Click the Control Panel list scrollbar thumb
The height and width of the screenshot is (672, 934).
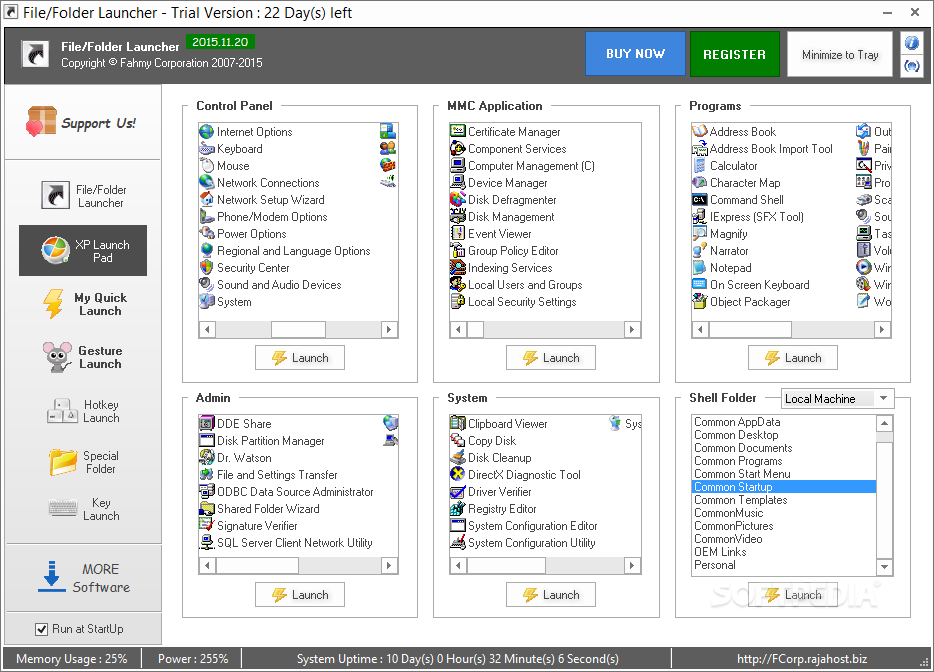click(x=298, y=329)
